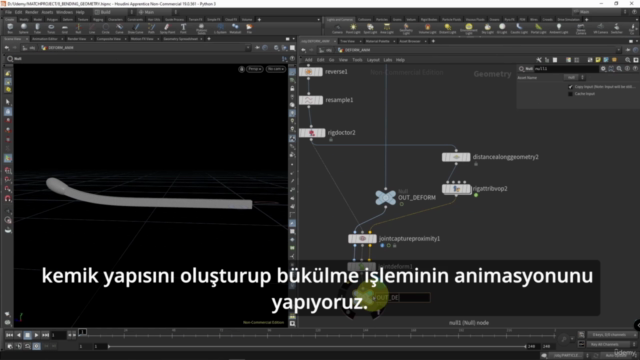640x360 pixels.
Task: Open the File menu
Action: point(8,12)
